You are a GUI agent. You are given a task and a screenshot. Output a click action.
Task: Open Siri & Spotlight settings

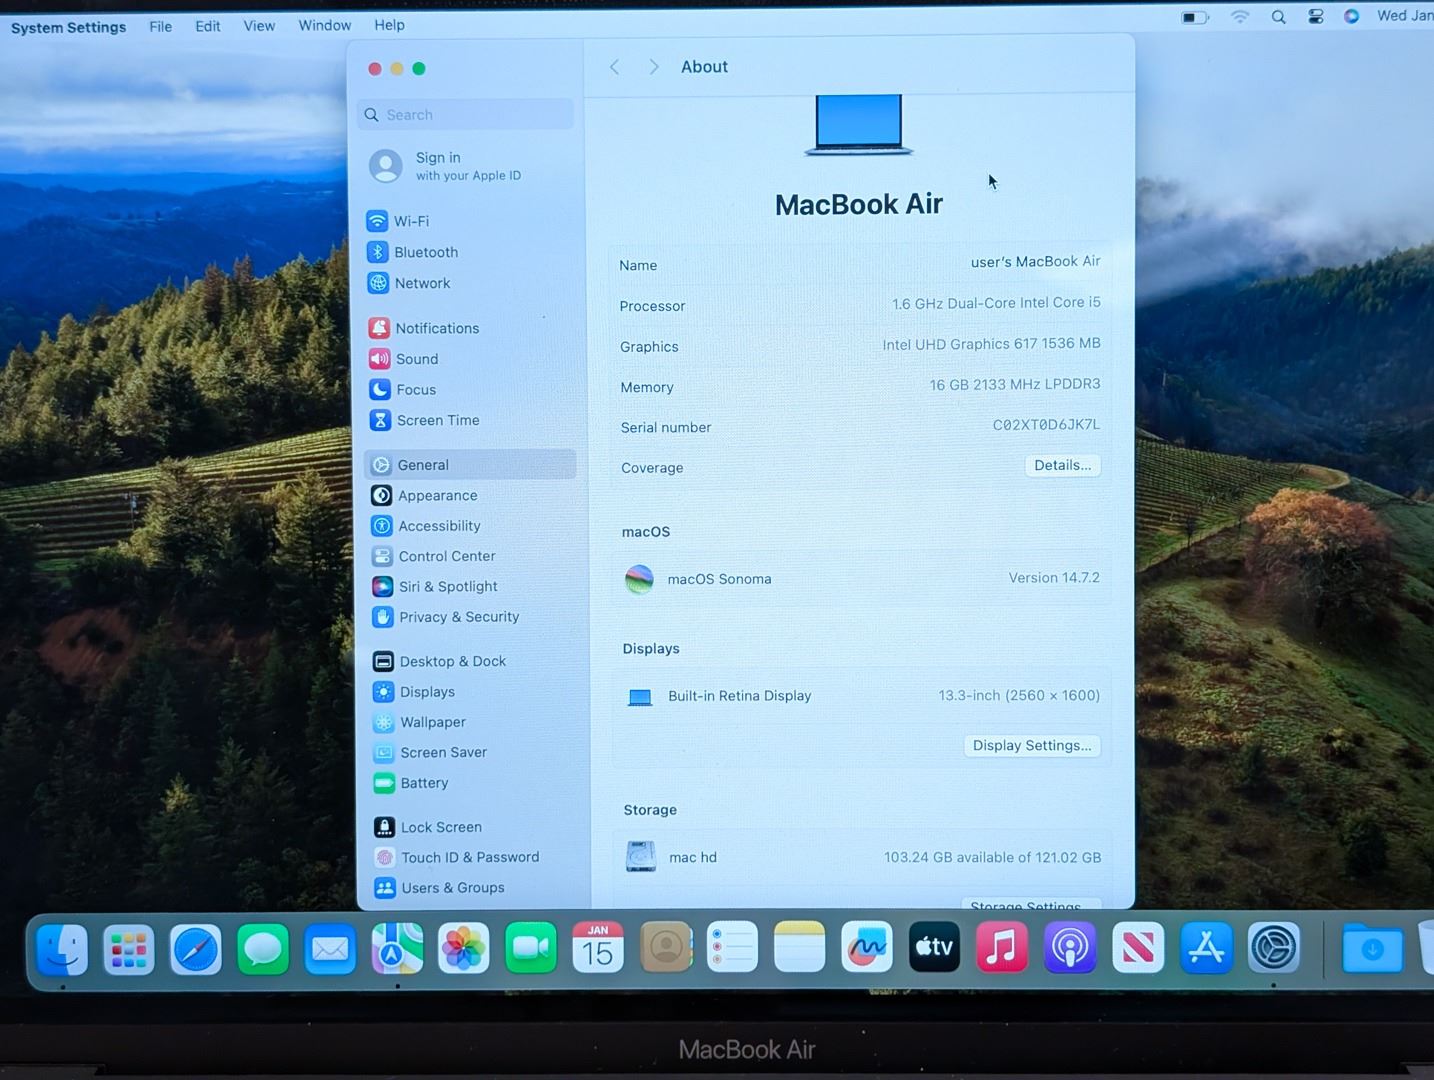[x=447, y=586]
